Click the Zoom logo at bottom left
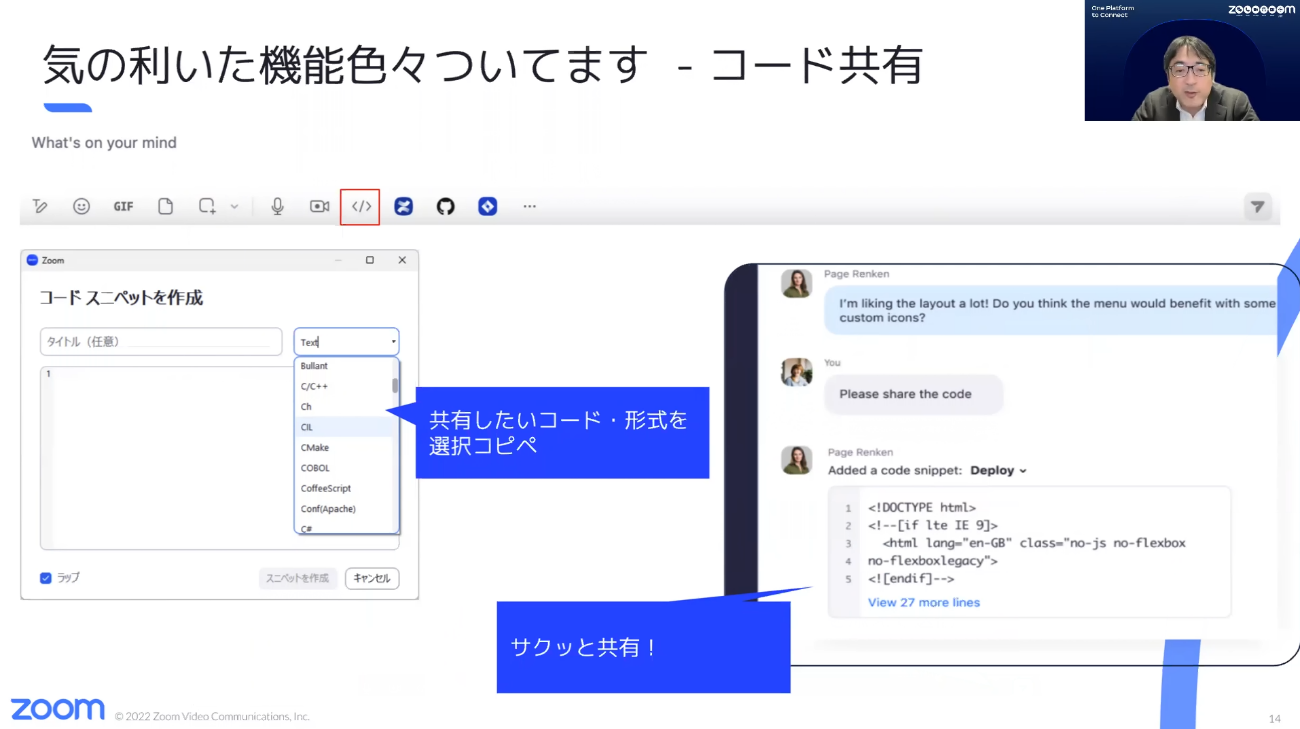 (57, 709)
